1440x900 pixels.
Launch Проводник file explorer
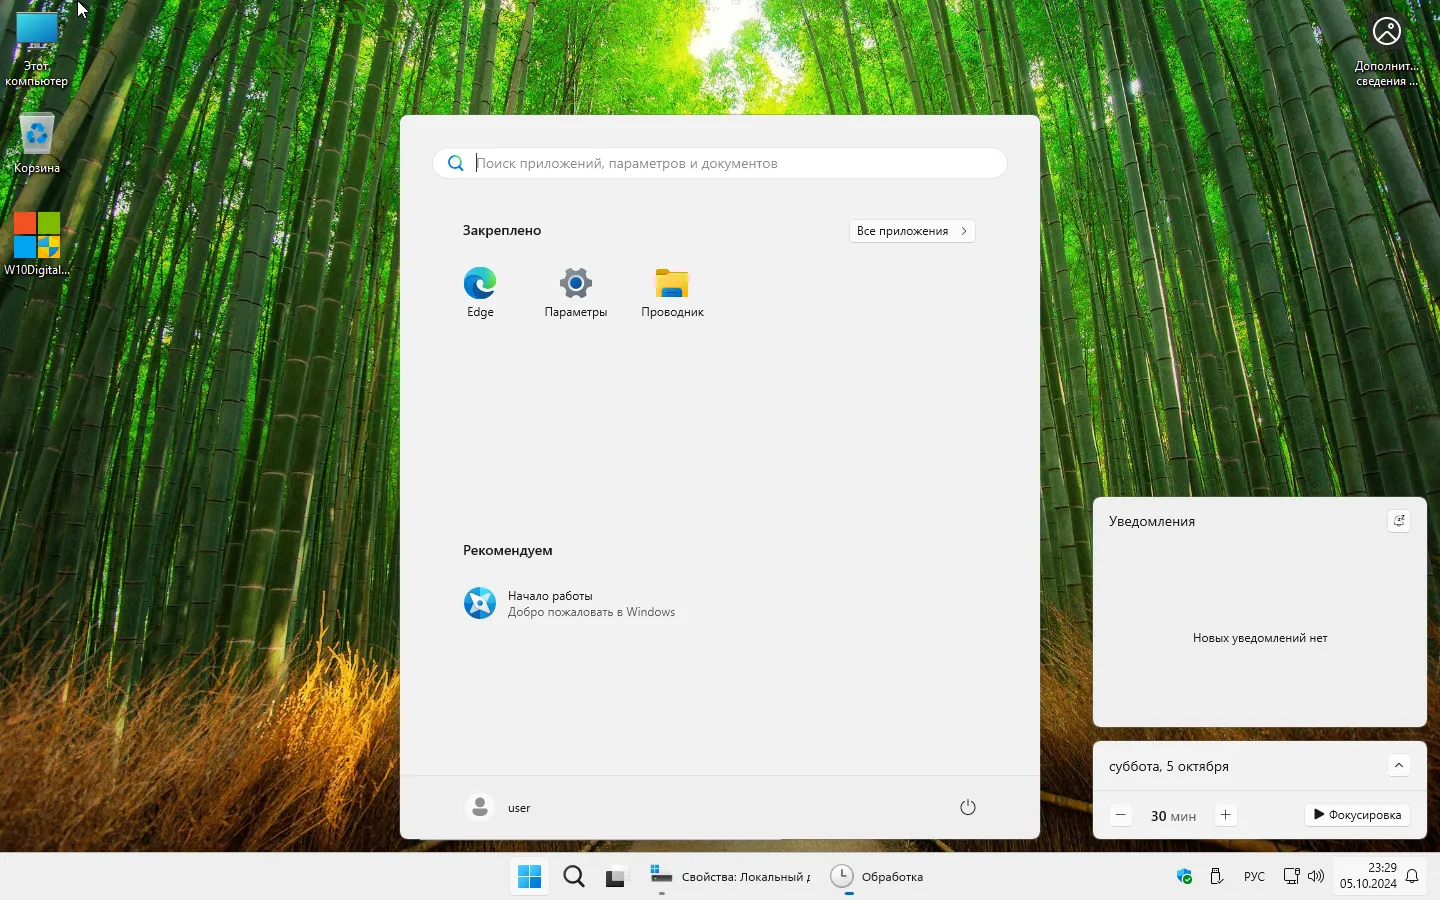click(x=672, y=291)
